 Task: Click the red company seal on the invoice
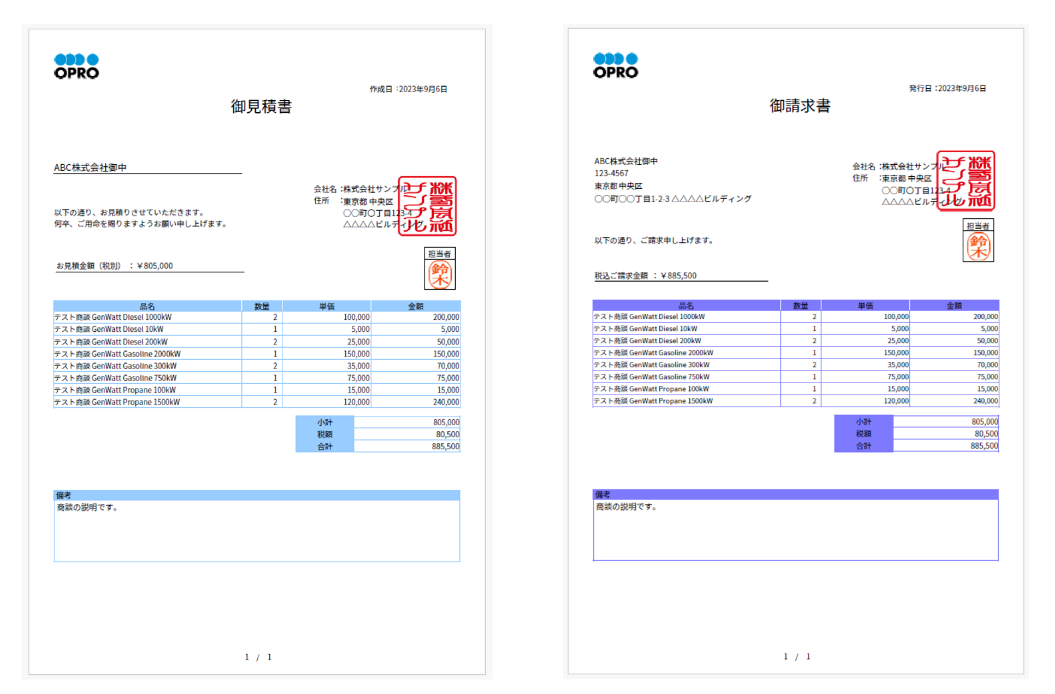(966, 181)
